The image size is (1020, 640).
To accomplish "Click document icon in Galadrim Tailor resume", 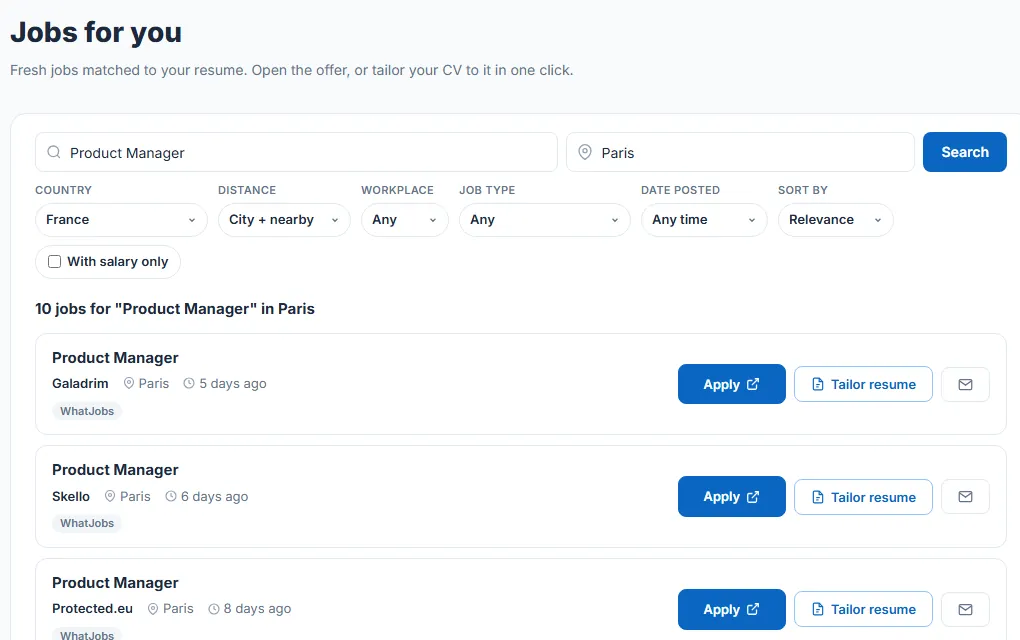I will pos(818,384).
